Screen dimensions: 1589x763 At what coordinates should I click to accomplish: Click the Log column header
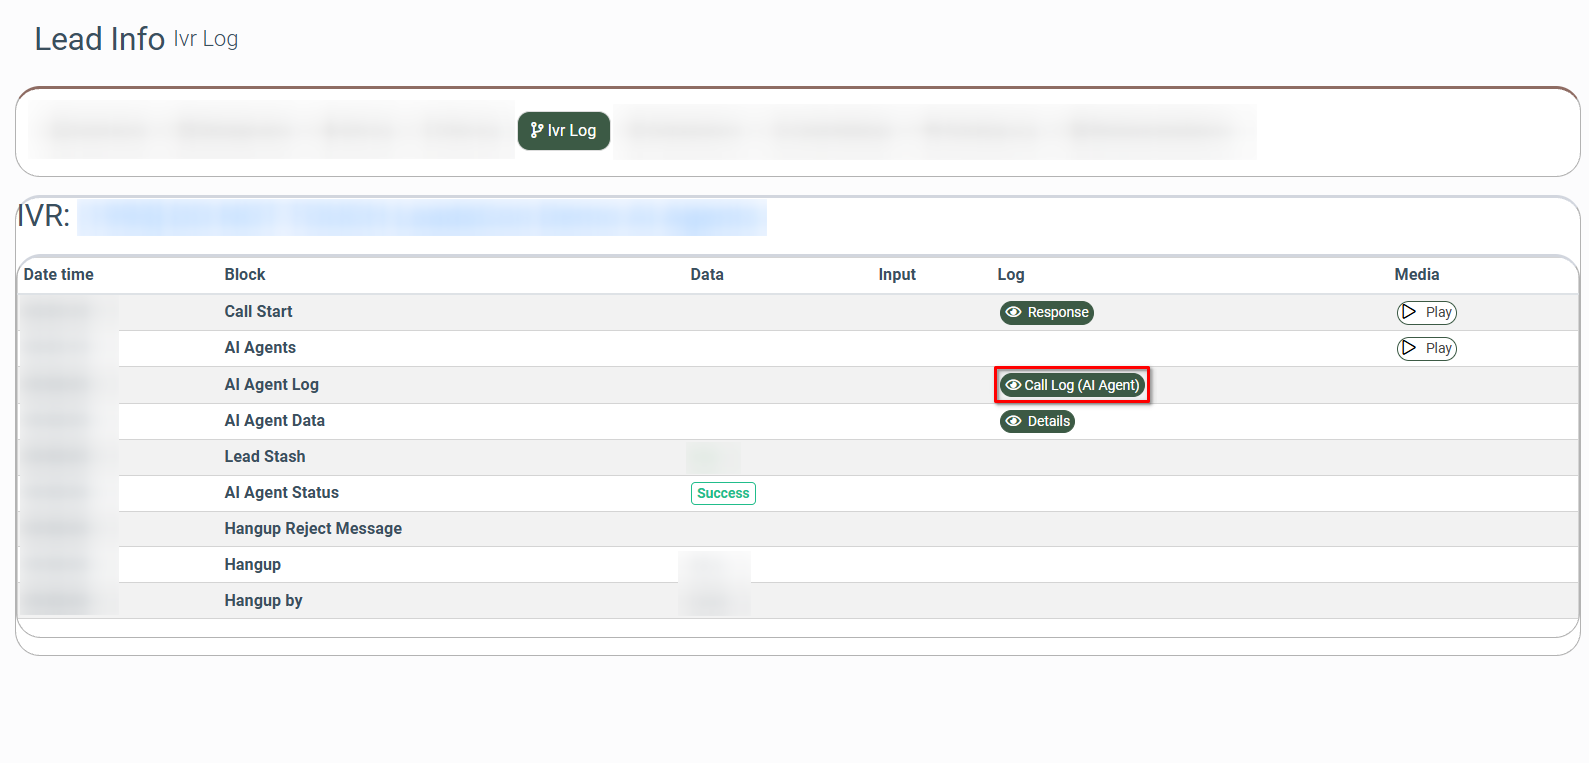tap(1010, 275)
